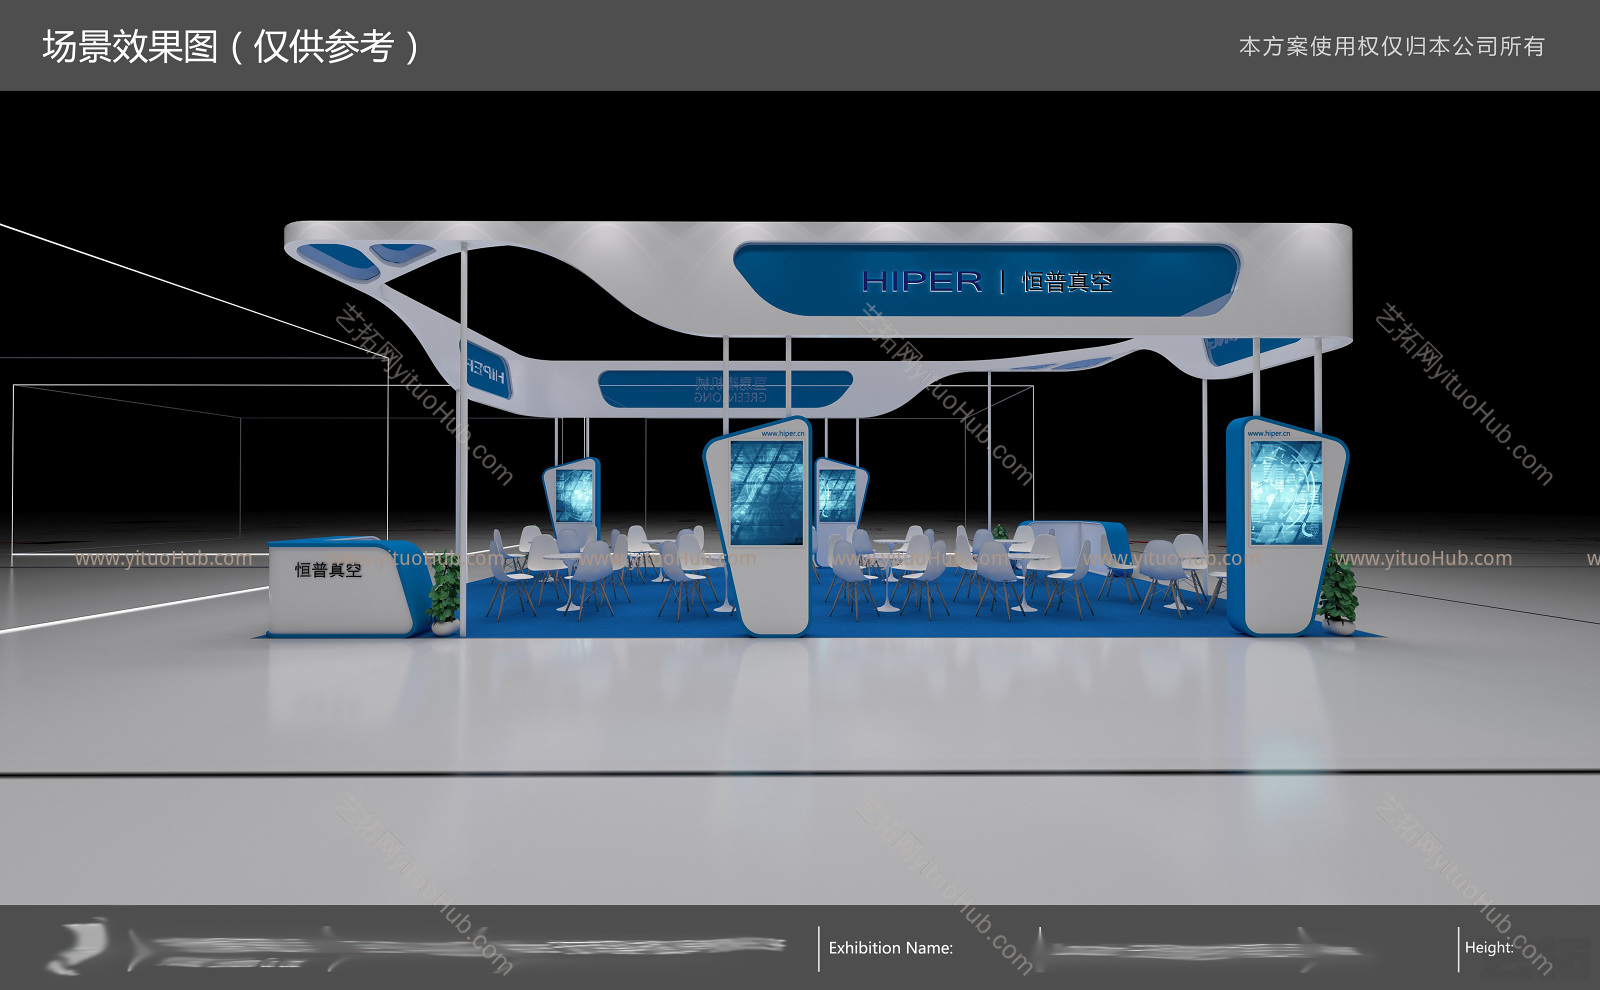Click www.hiper.cn on the center kiosk
Image resolution: width=1600 pixels, height=990 pixels.
(782, 433)
